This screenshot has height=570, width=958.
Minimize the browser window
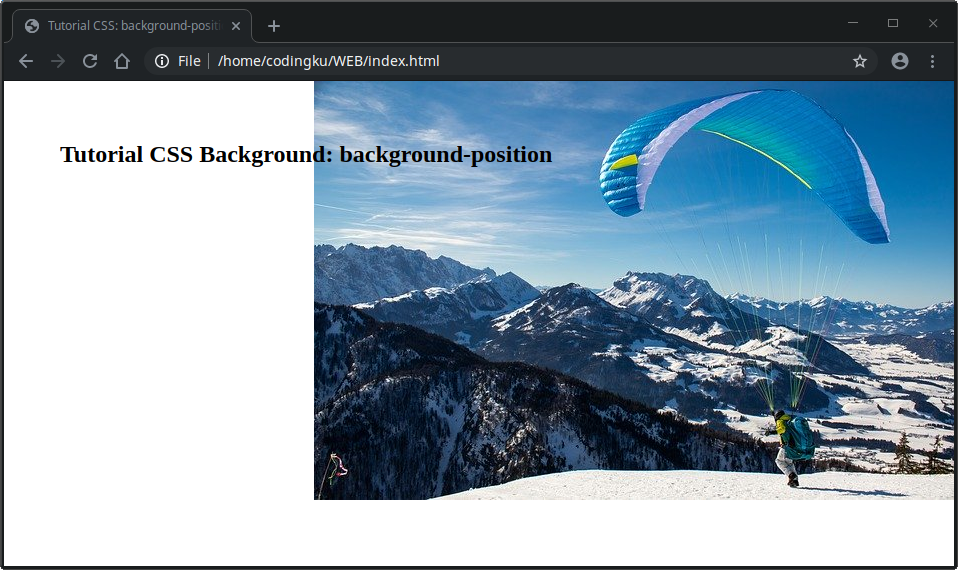(x=853, y=23)
